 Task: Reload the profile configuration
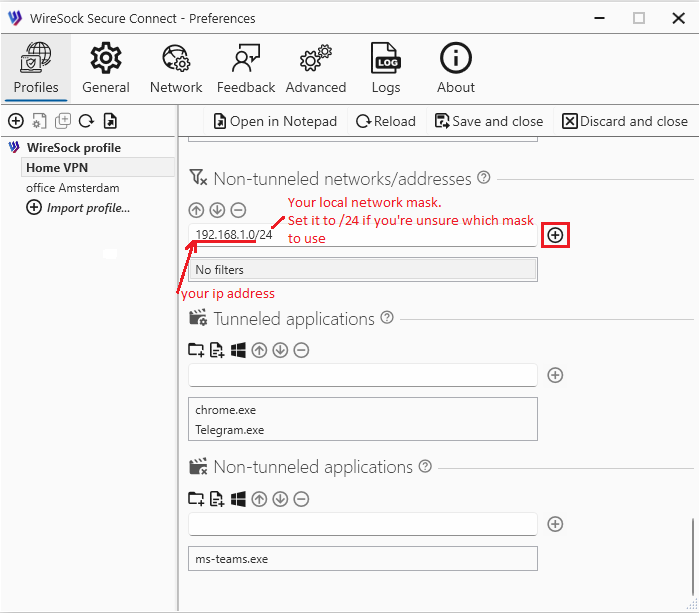point(386,121)
